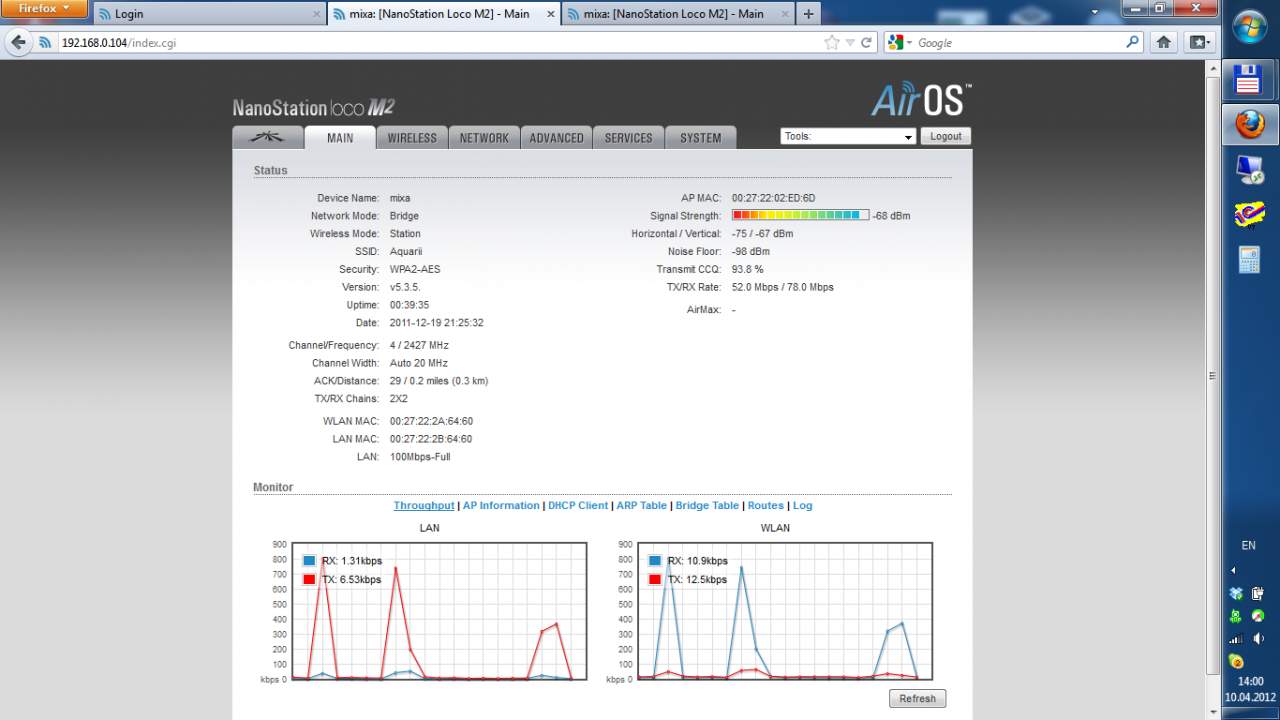Open the Tools dropdown in AirOS
Image resolution: width=1280 pixels, height=720 pixels.
pyautogui.click(x=848, y=136)
